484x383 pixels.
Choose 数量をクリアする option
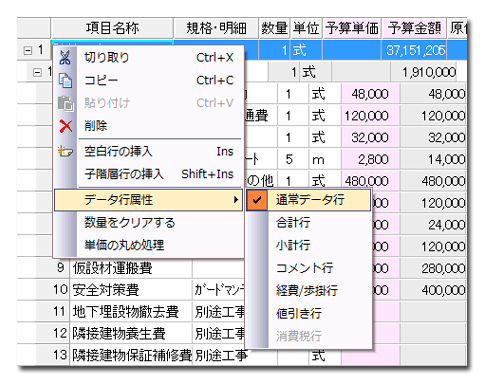tap(148, 222)
